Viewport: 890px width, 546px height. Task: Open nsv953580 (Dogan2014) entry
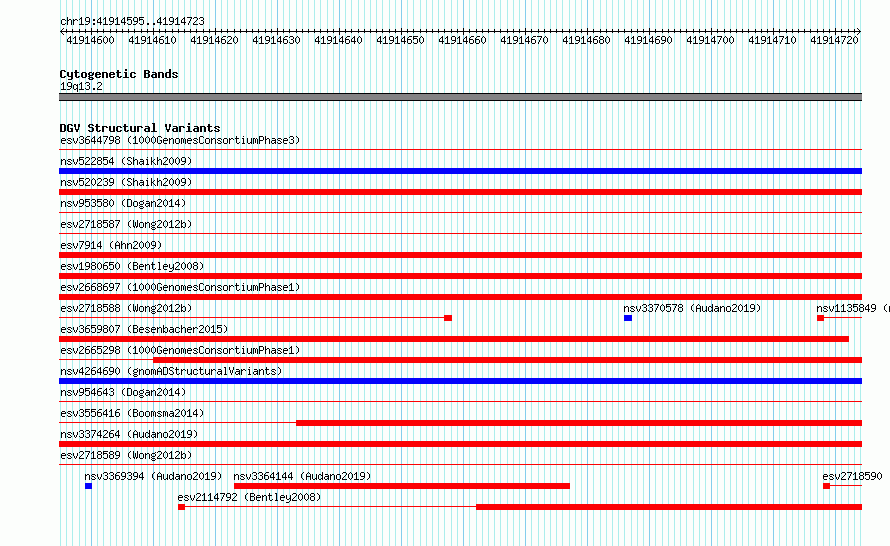(x=123, y=203)
